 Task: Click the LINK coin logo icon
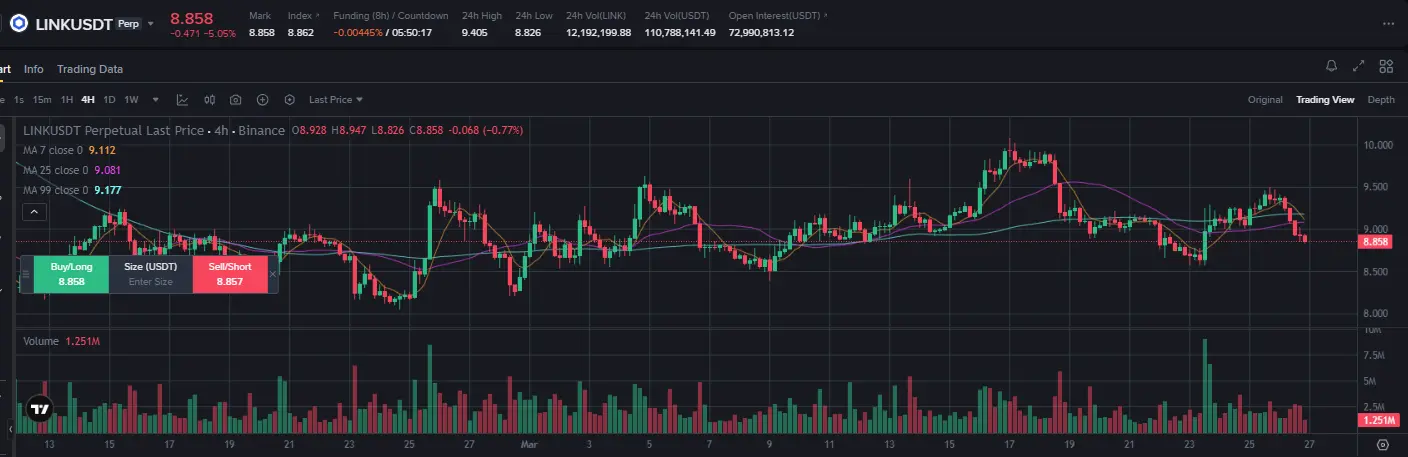click(17, 23)
